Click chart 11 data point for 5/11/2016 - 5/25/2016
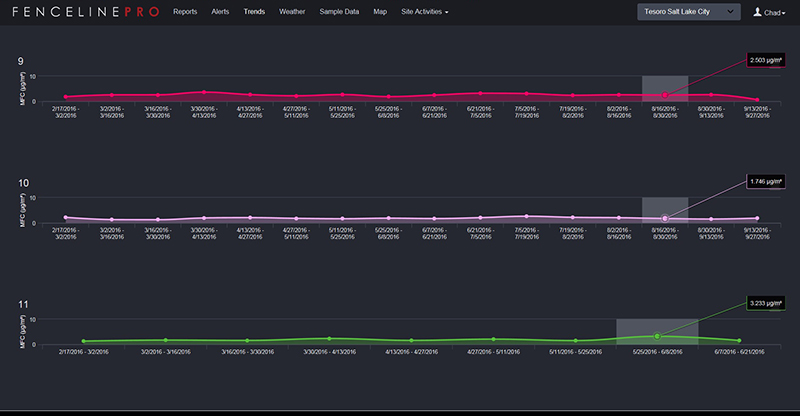800x416 pixels. point(576,340)
